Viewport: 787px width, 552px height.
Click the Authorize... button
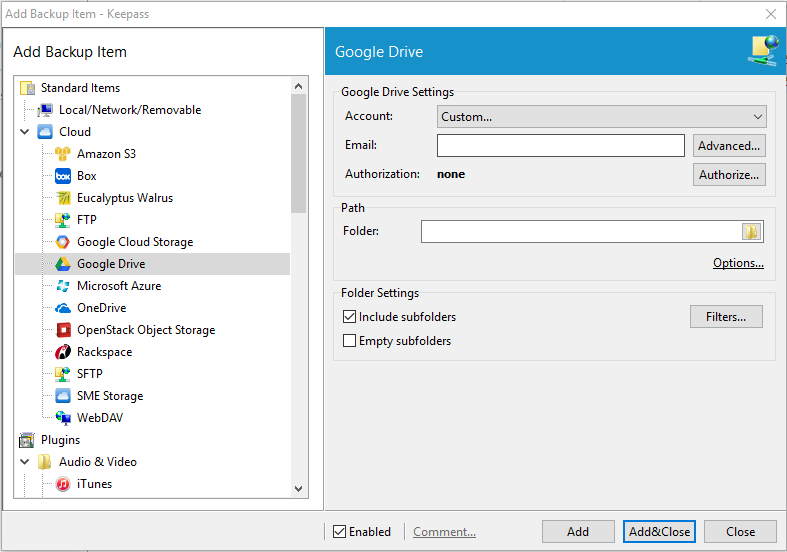pos(729,175)
